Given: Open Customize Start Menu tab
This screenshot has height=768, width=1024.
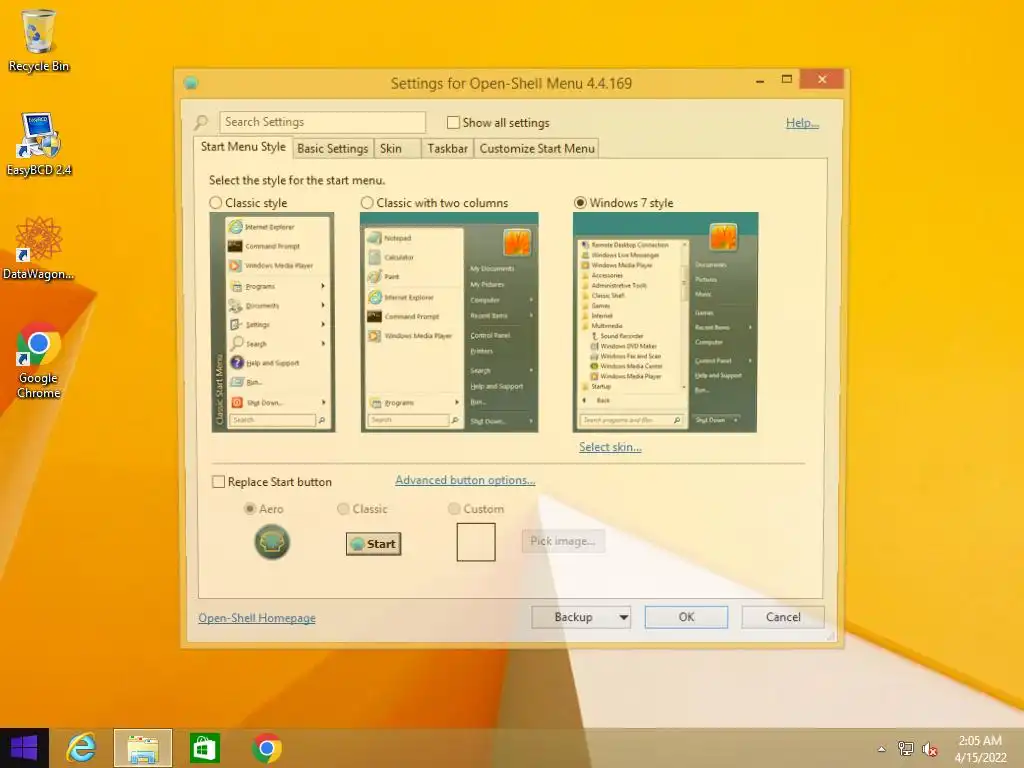Looking at the screenshot, I should 537,149.
